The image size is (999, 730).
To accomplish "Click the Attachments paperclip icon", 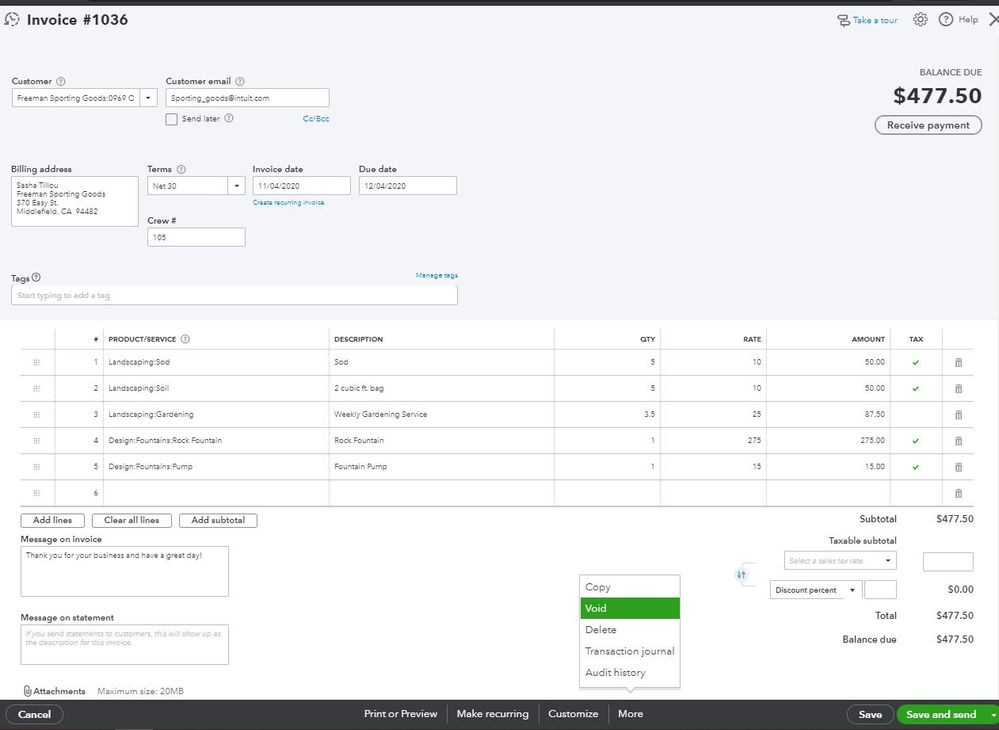I will click(x=27, y=691).
